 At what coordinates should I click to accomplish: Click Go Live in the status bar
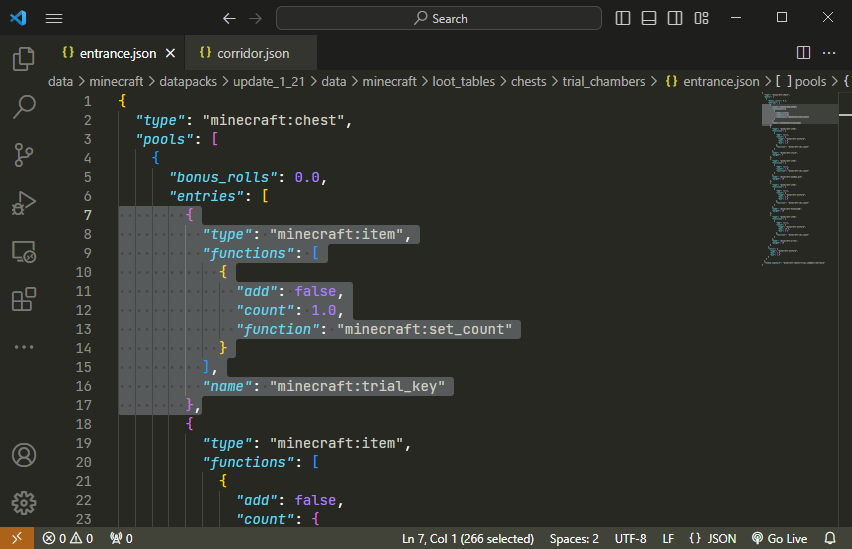point(779,538)
